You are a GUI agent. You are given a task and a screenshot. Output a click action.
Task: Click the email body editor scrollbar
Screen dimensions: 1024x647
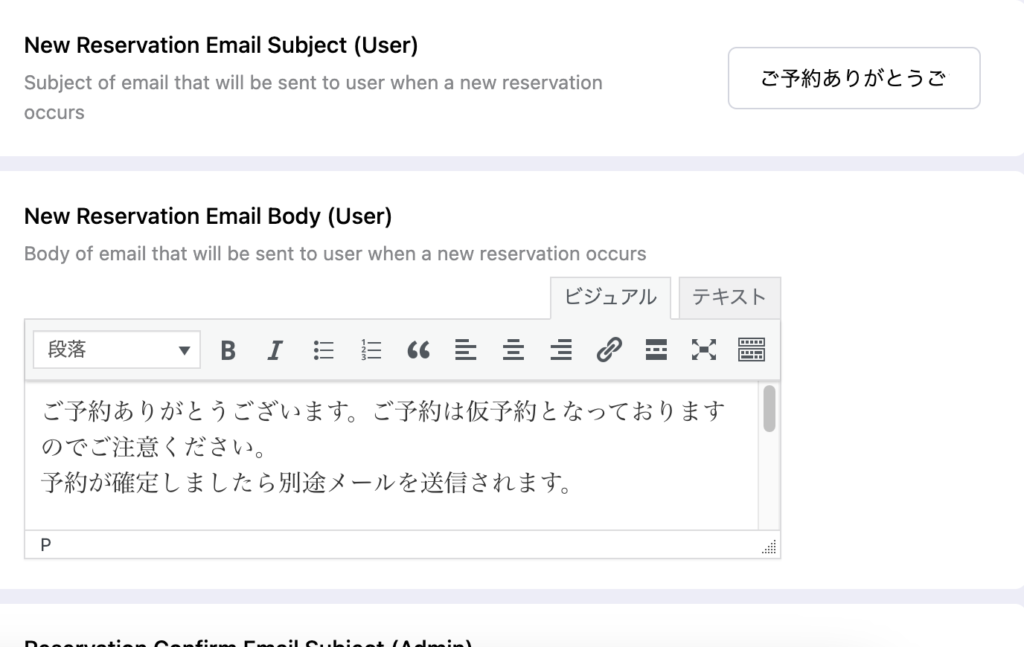pyautogui.click(x=769, y=409)
